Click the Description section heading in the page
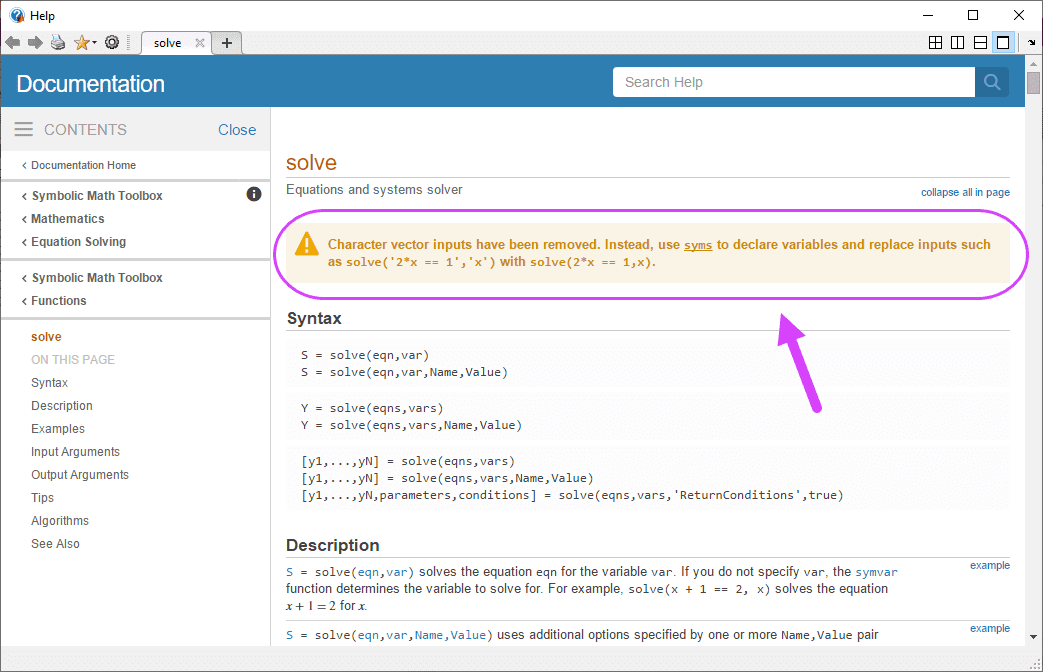 333,545
